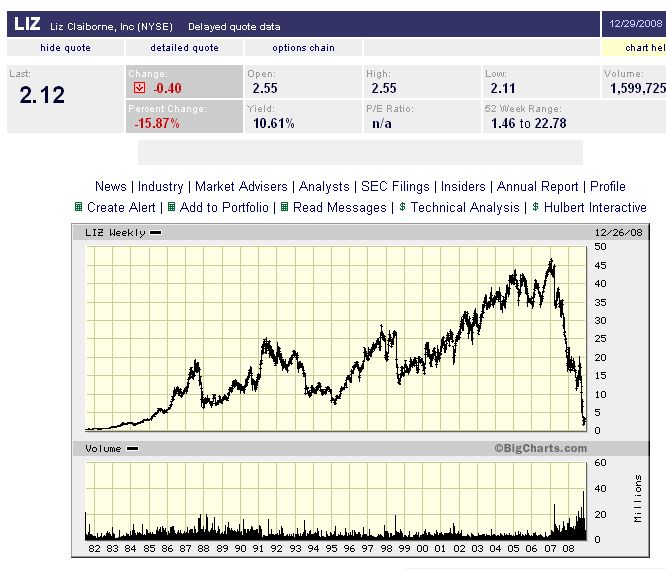This screenshot has width=666, height=569.
Task: Click the BigCharts.com copyright label
Action: pos(541,448)
